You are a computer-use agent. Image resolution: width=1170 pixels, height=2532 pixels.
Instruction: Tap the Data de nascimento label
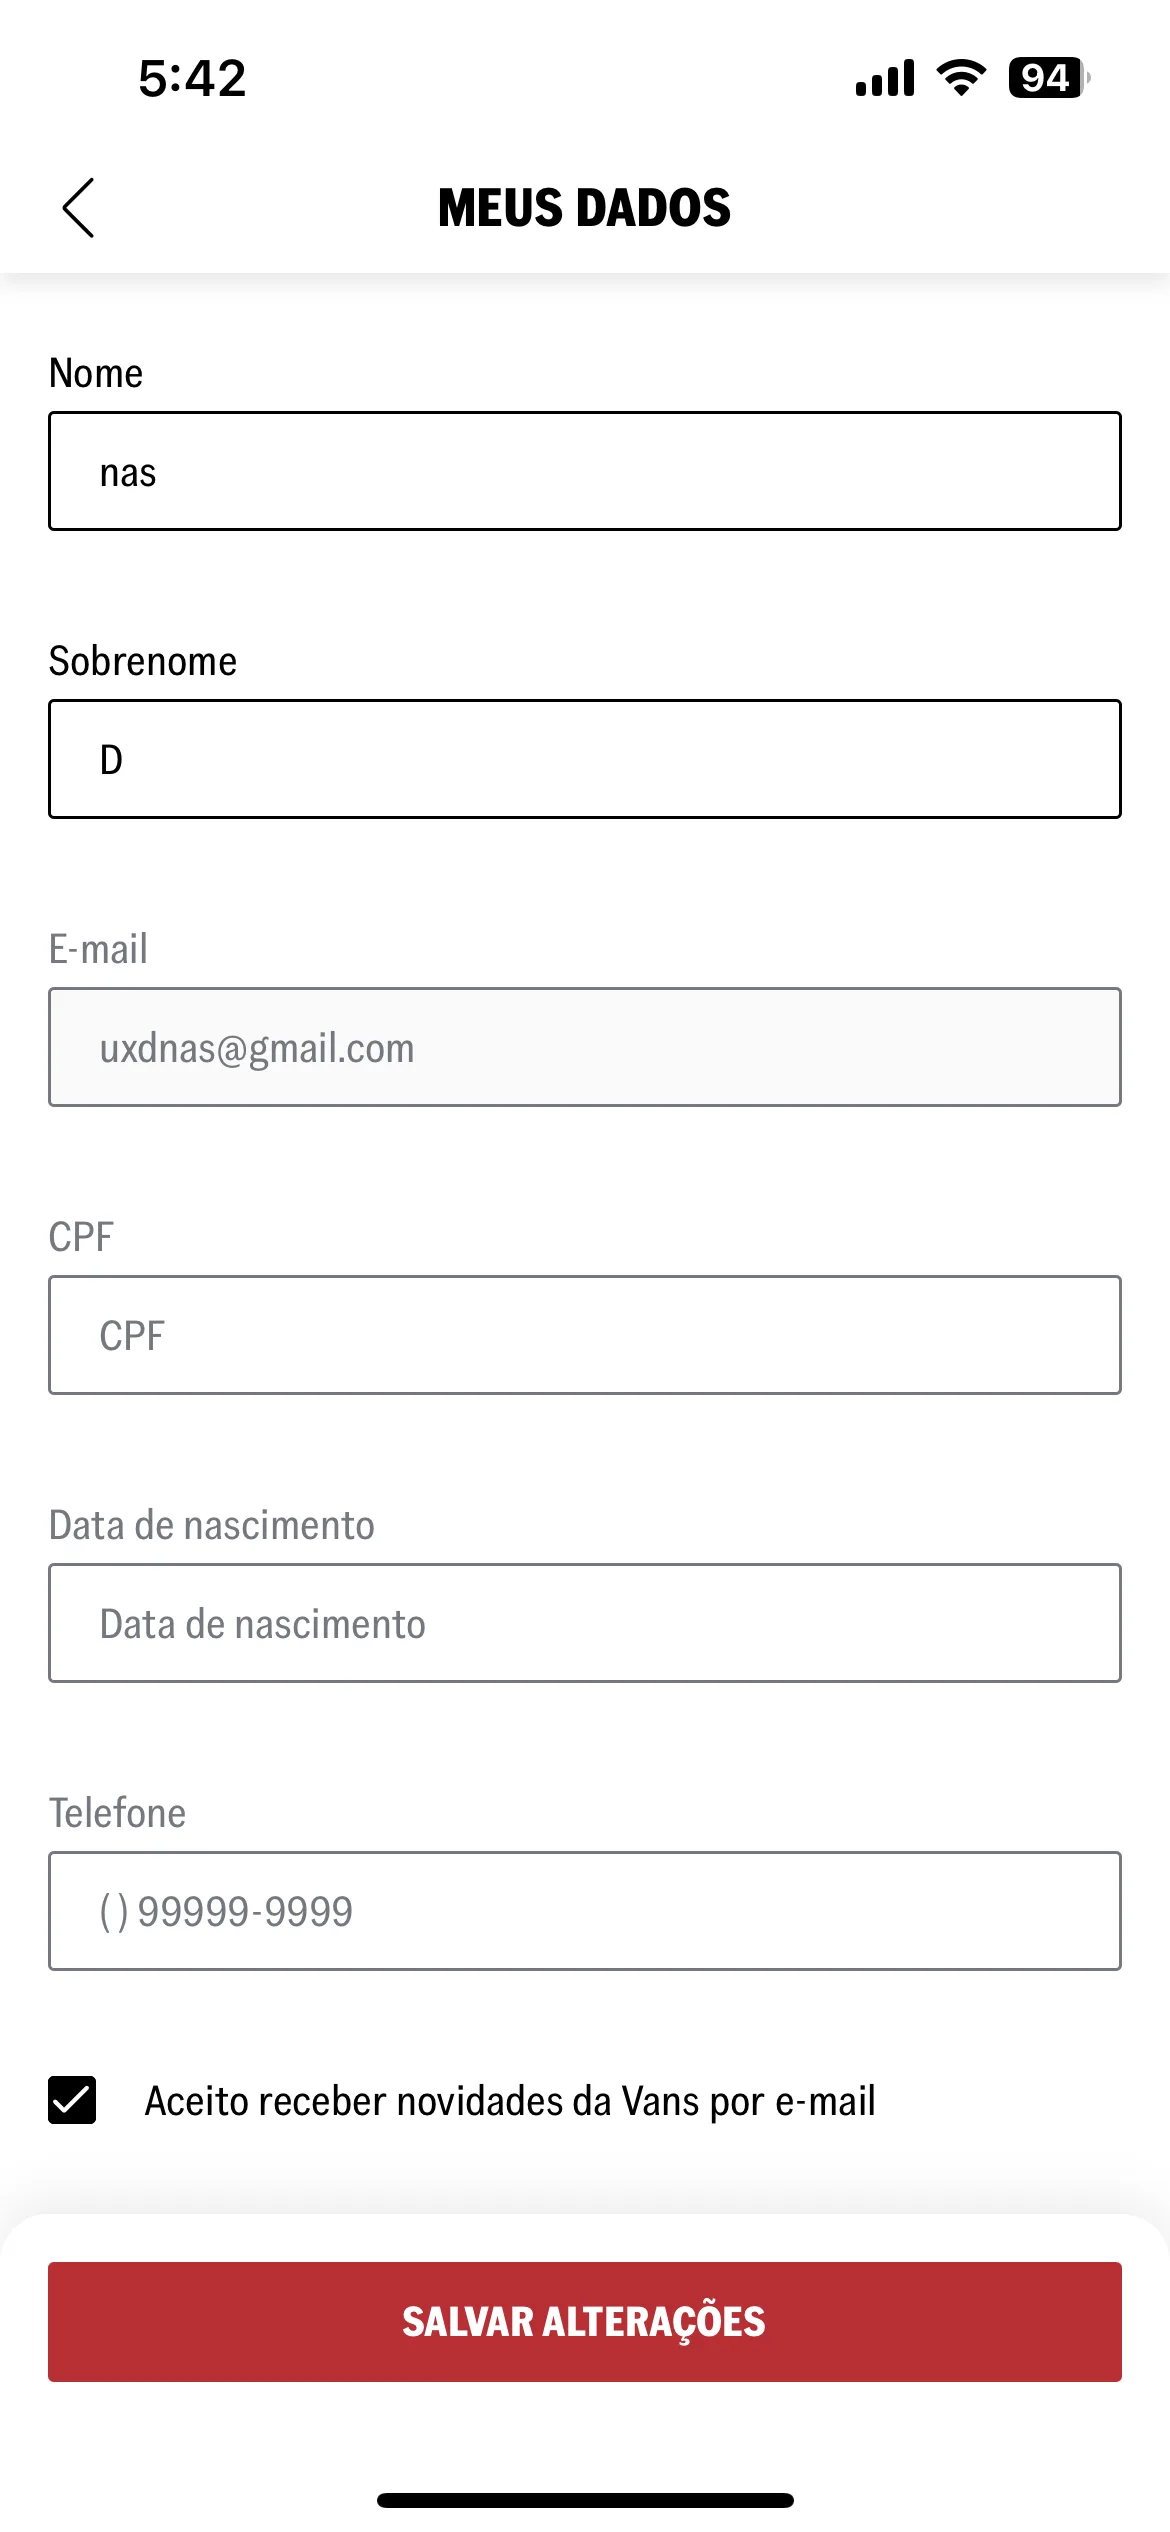point(212,1525)
